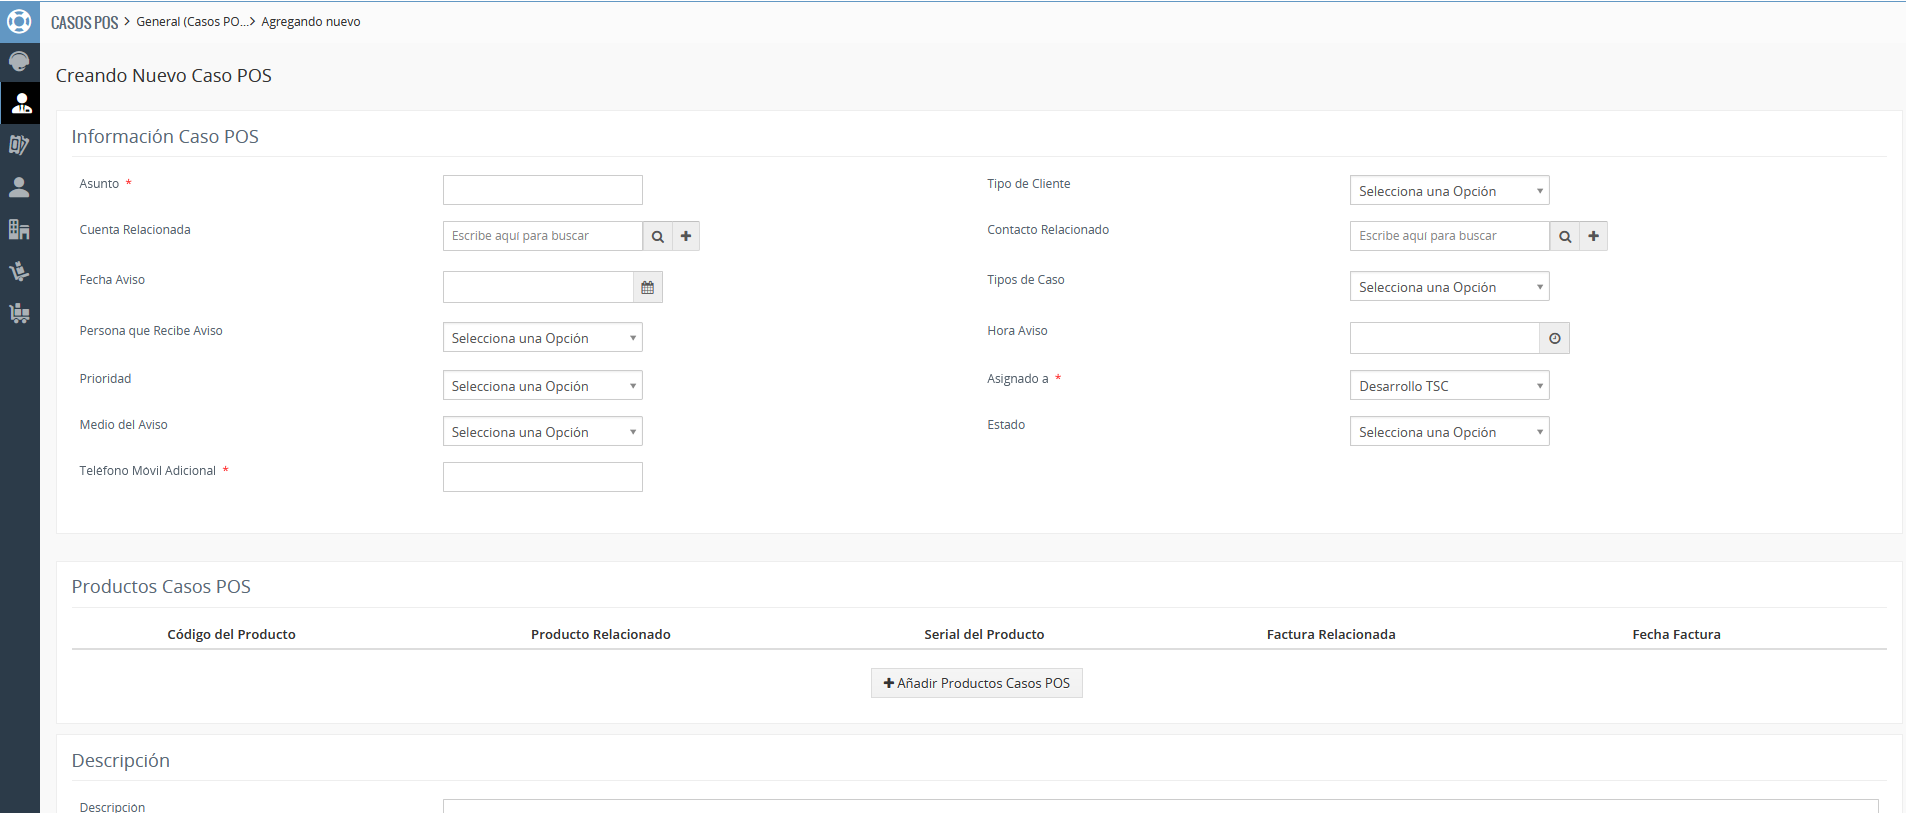Screen dimensions: 1906x813
Task: Change Asignado a from Desarrollo TSC
Action: 1449,385
